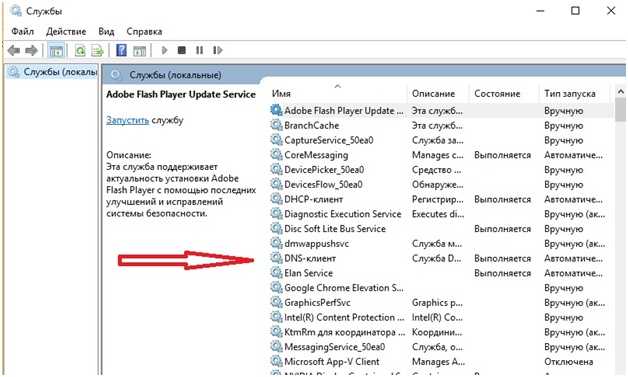Click Graphics p... description of GraphicsPerfSvc
The height and width of the screenshot is (377, 628).
click(437, 303)
